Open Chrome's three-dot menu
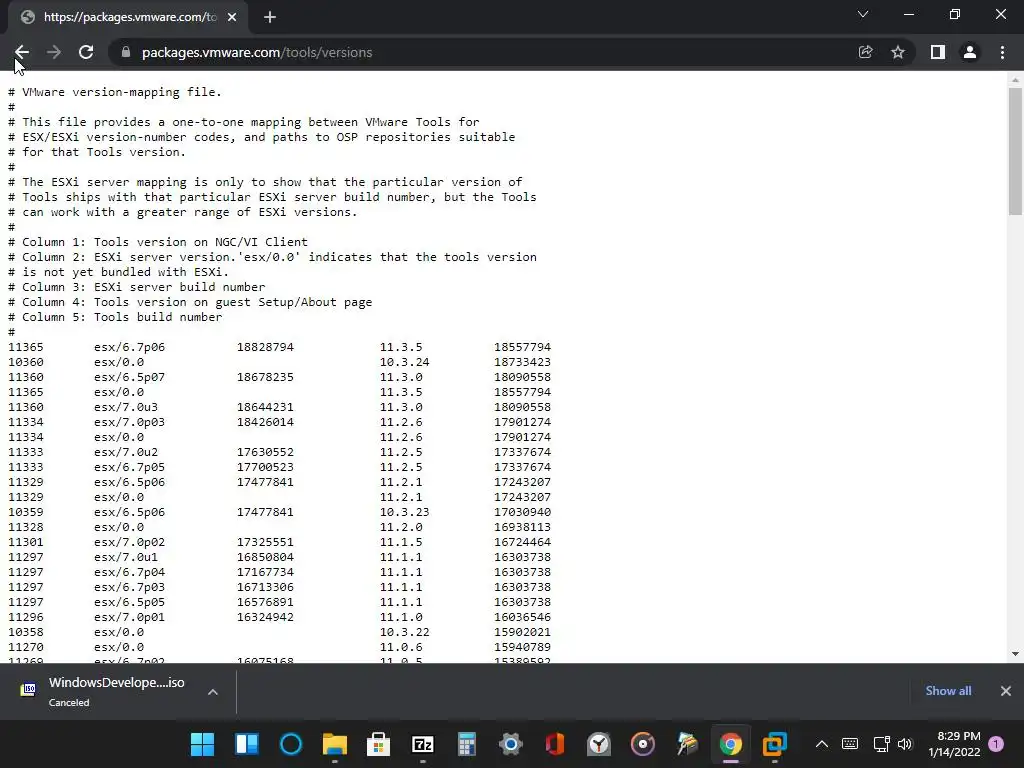Viewport: 1024px width, 768px height. [x=1002, y=52]
